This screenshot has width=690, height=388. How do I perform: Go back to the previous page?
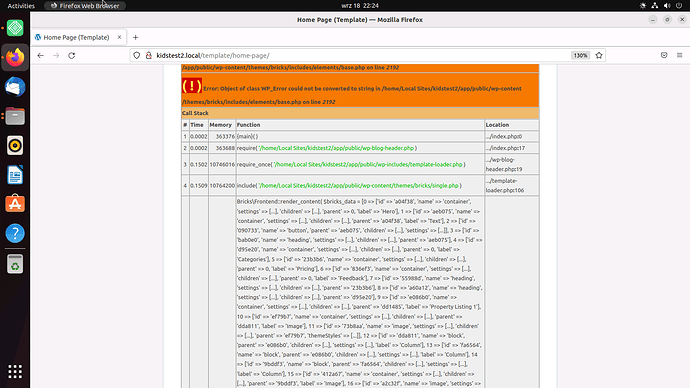(40, 55)
